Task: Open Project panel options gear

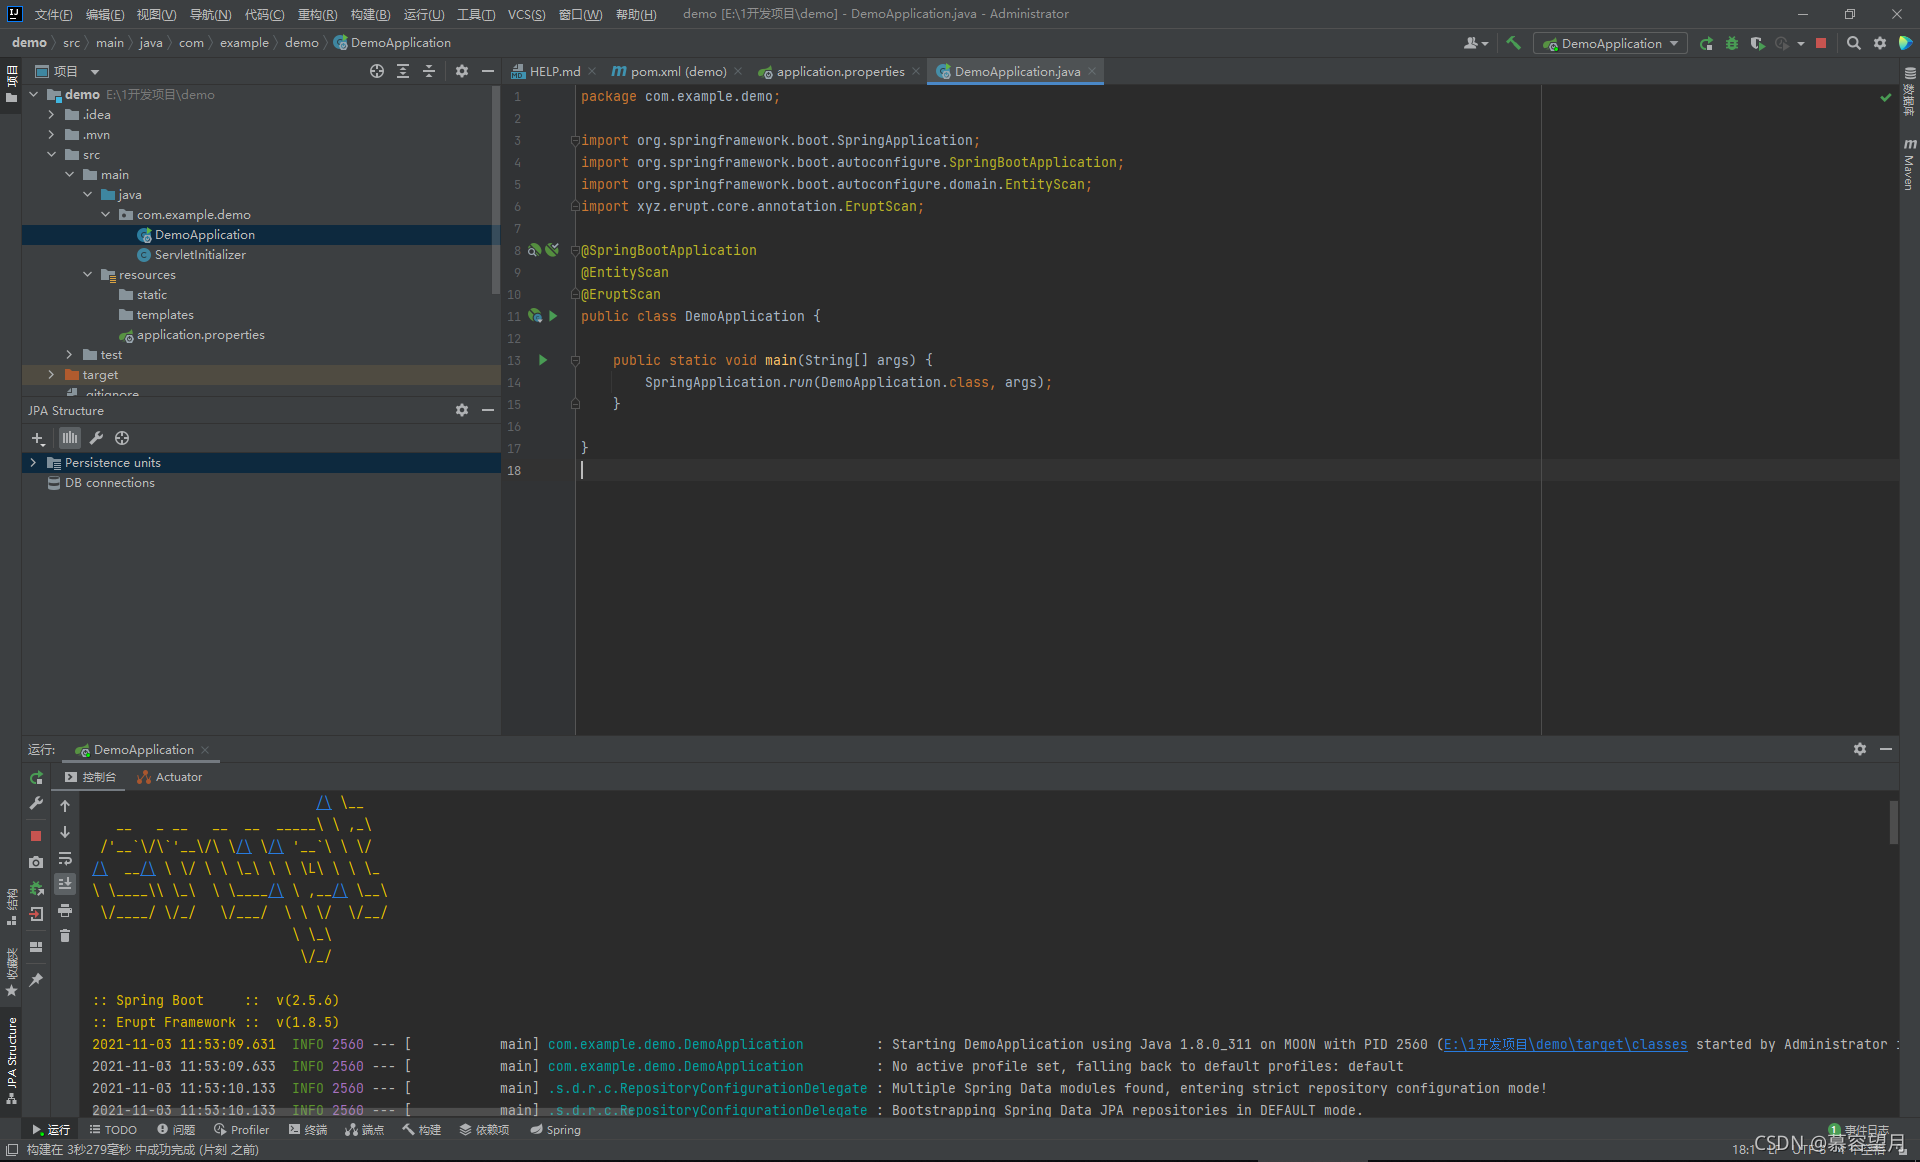Action: tap(462, 71)
